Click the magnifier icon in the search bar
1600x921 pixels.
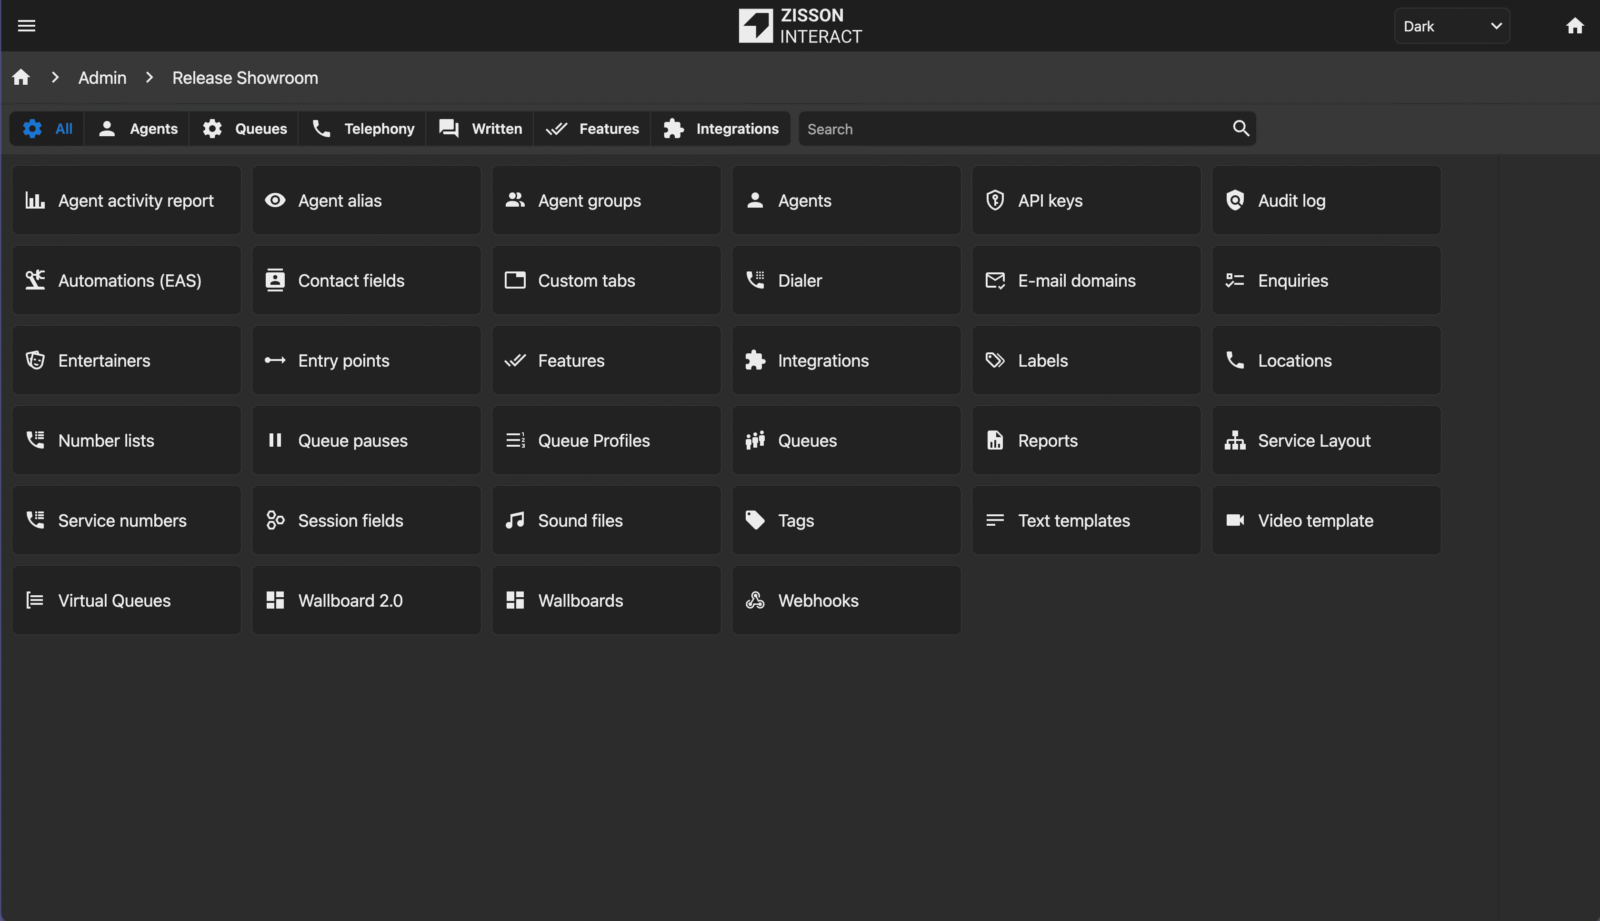1240,128
